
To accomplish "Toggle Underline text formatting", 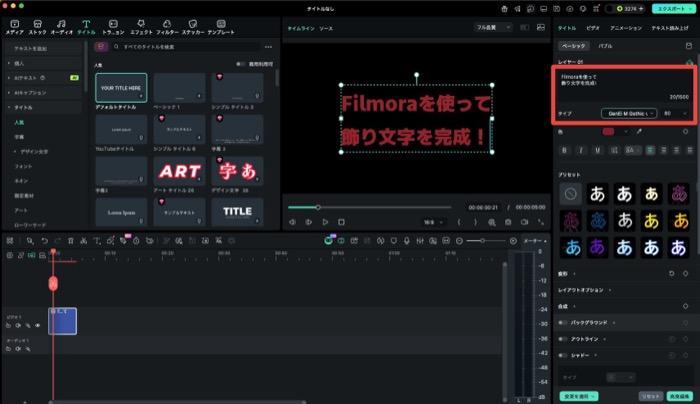I will click(597, 150).
